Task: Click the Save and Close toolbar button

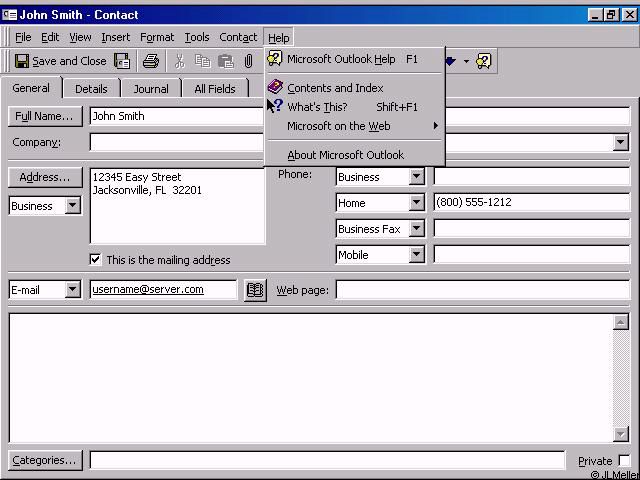Action: click(60, 61)
